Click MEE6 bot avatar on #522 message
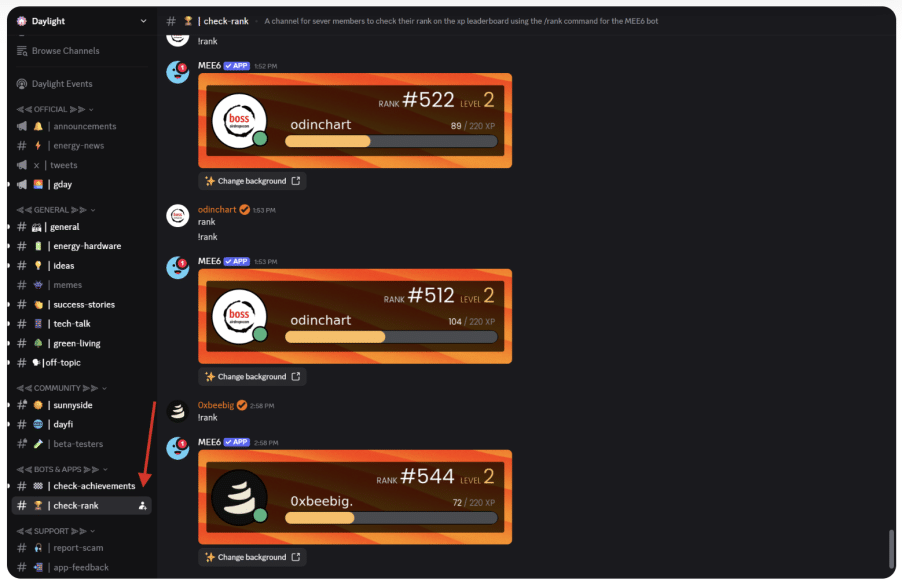 tap(178, 72)
